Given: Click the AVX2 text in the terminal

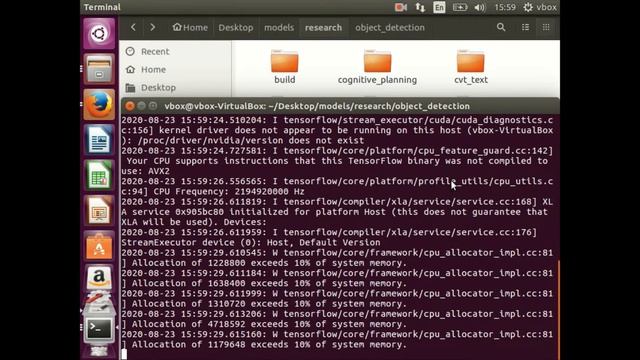Looking at the screenshot, I should click(x=159, y=171).
